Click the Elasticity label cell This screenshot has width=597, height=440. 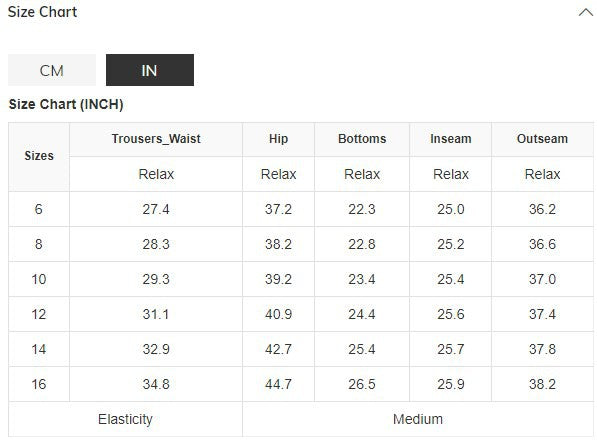[125, 419]
